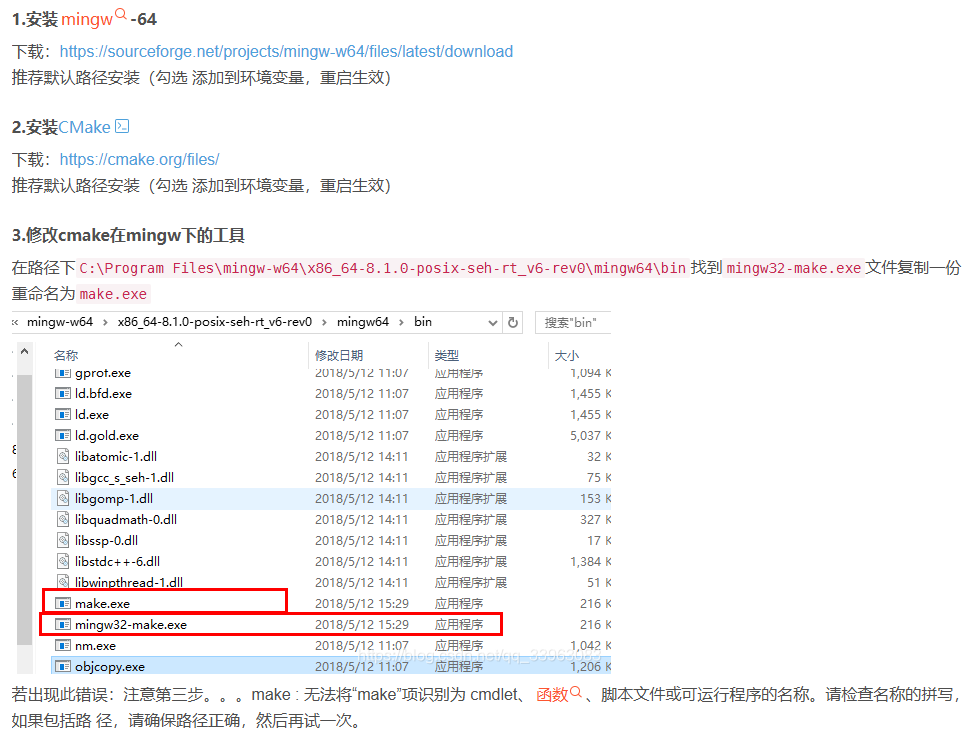
Task: Select the libatomic-1.dll file name
Action: 116,456
